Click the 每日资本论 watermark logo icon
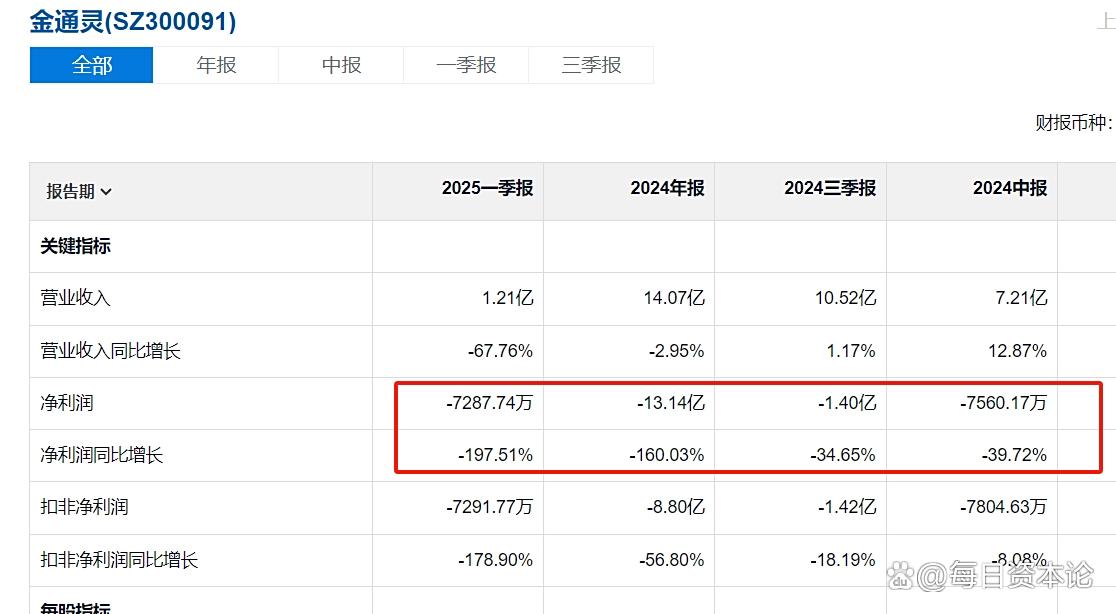1116x614 pixels. point(900,576)
